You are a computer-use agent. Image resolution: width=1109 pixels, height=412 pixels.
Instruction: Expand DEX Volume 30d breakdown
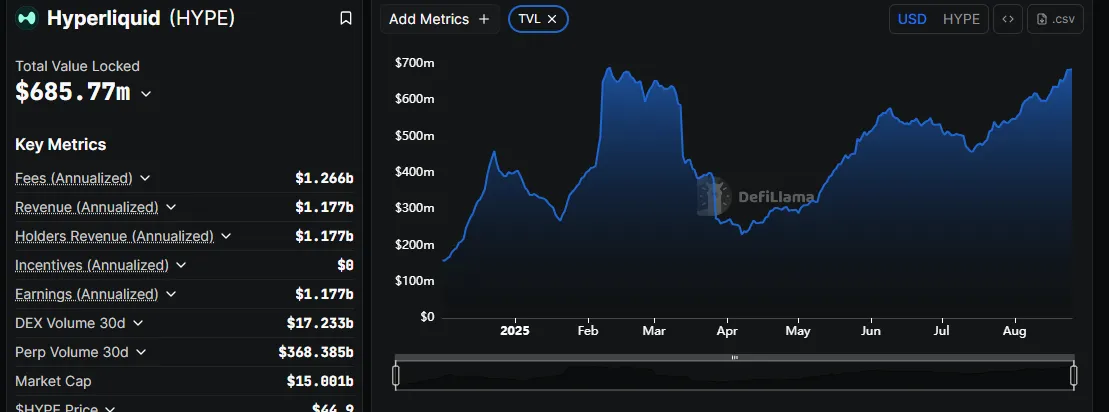pyautogui.click(x=138, y=323)
